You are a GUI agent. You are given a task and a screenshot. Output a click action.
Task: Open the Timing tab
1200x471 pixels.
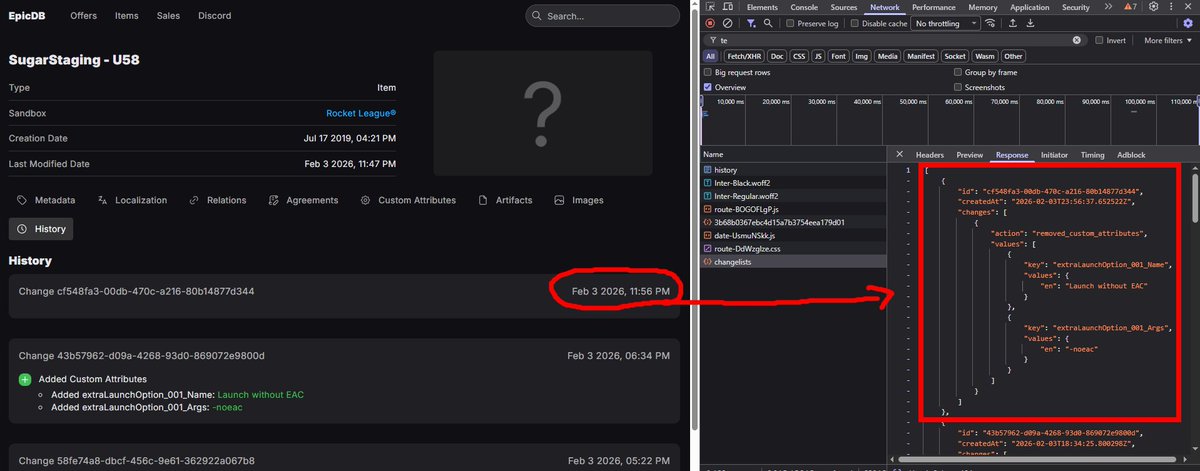(1092, 155)
